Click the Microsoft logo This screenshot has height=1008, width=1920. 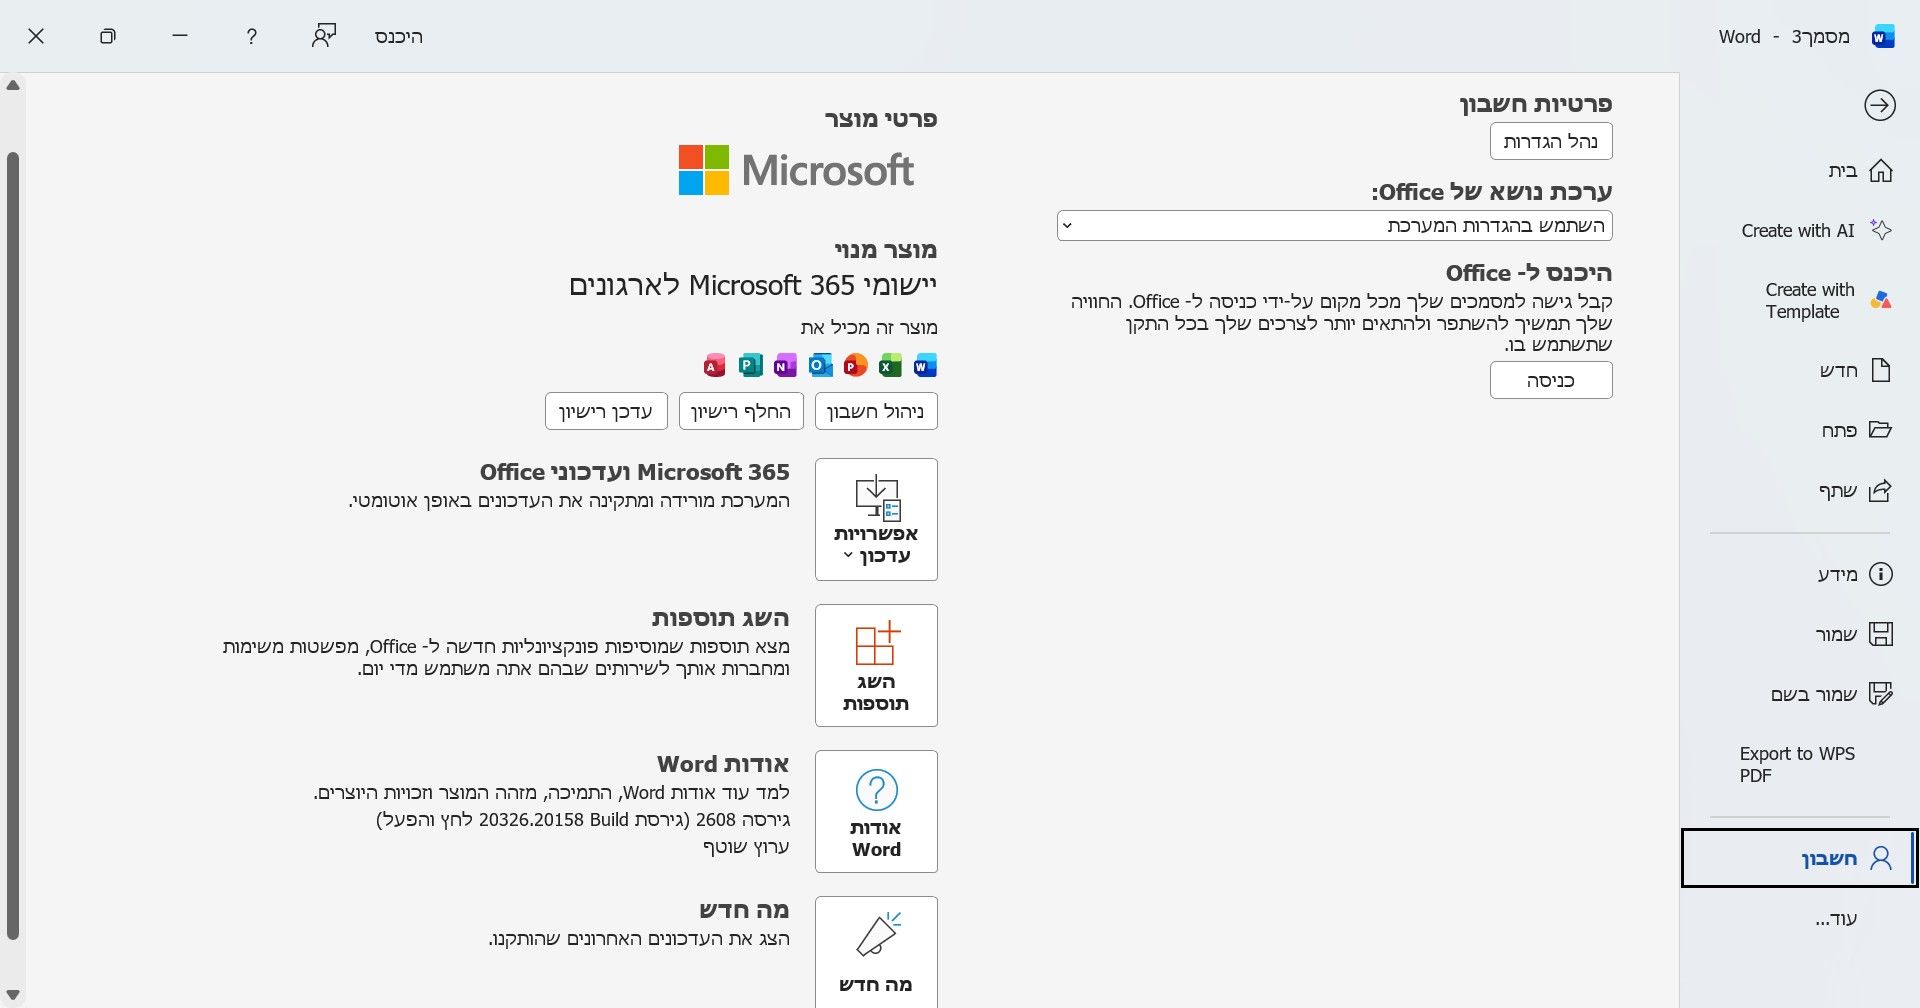pyautogui.click(x=797, y=170)
